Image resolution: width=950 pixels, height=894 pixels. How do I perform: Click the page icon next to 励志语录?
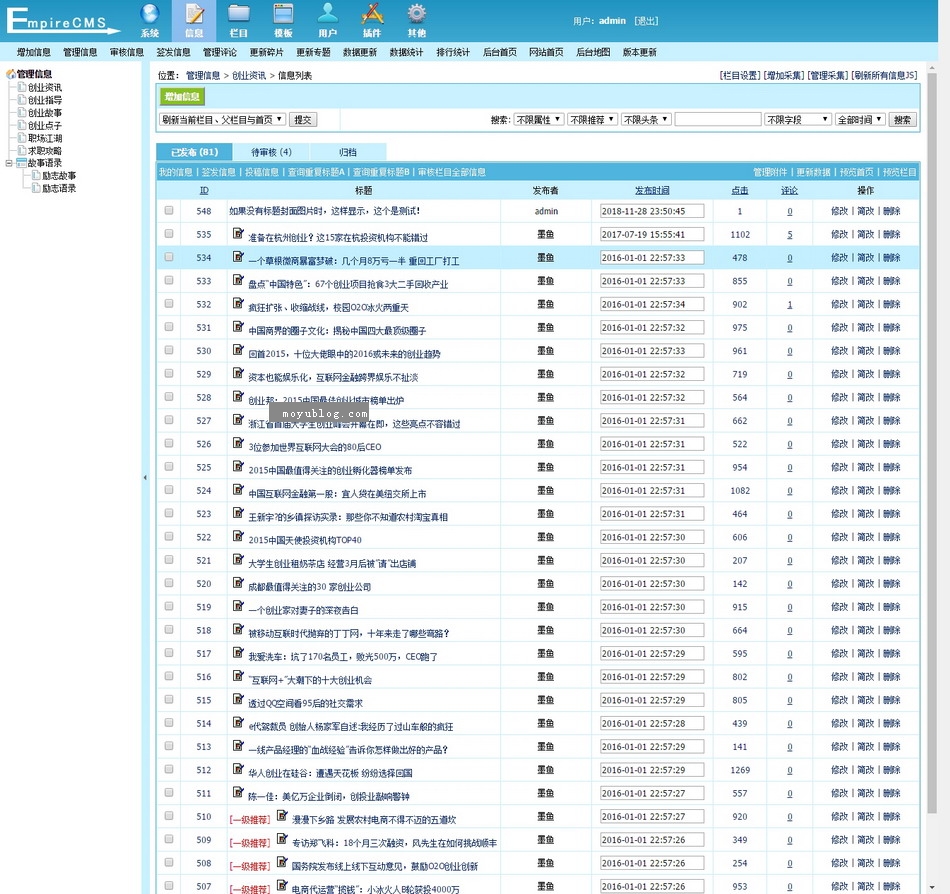pos(36,188)
